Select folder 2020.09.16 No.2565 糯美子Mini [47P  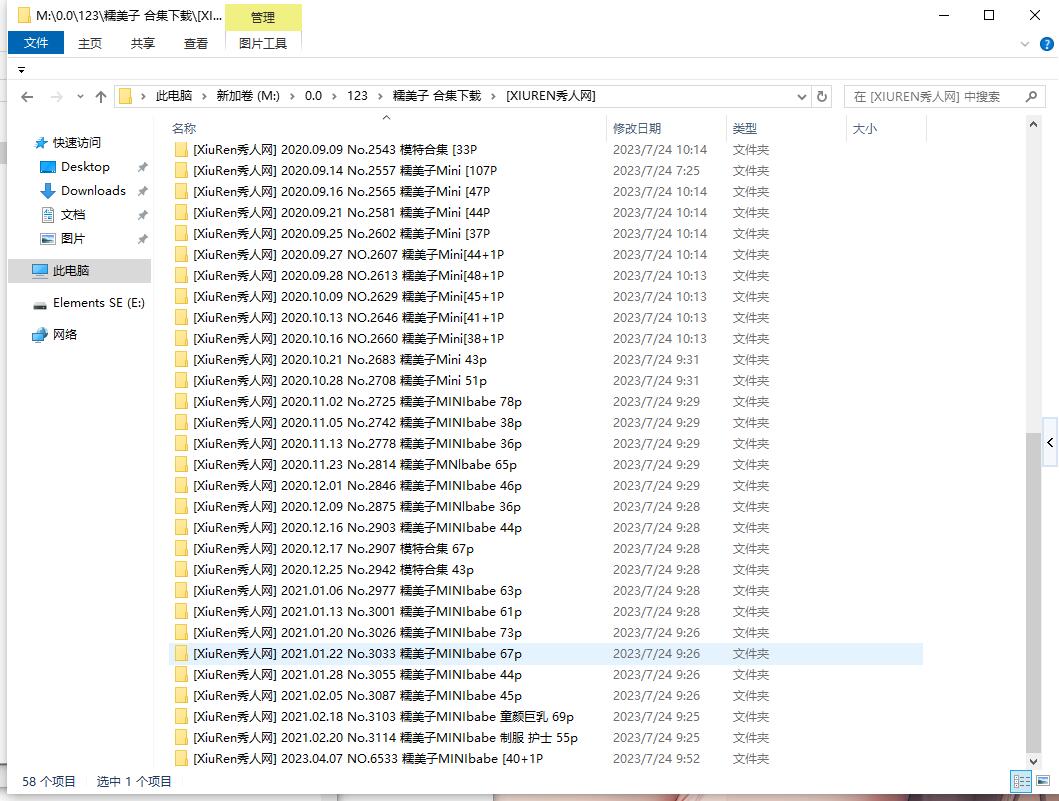tap(341, 192)
